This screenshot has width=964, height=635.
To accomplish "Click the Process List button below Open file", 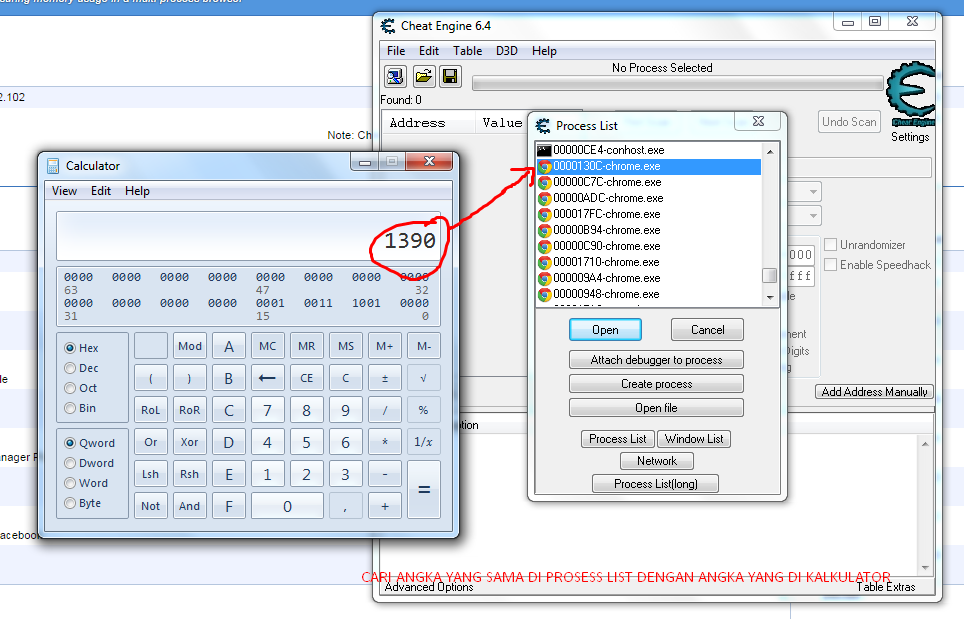I will point(618,439).
